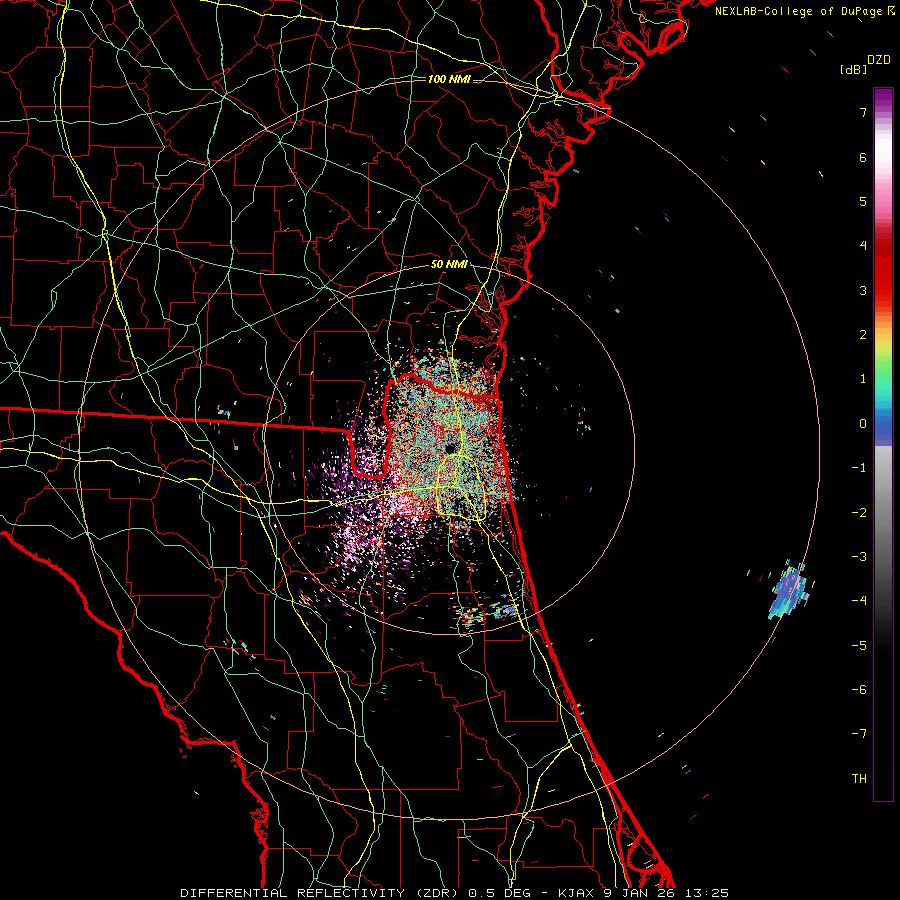Click the 100 NMI range ring label
Viewport: 900px width, 900px height.
click(449, 79)
